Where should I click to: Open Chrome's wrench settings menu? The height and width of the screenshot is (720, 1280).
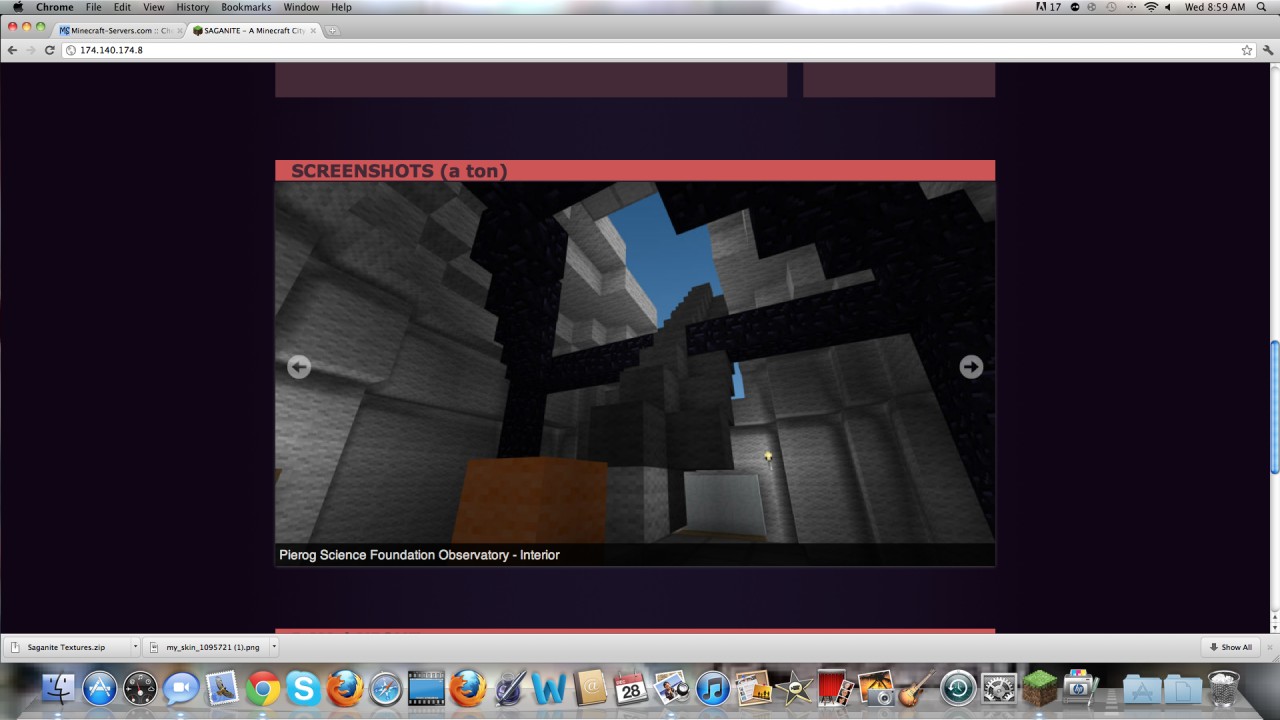(x=1267, y=50)
